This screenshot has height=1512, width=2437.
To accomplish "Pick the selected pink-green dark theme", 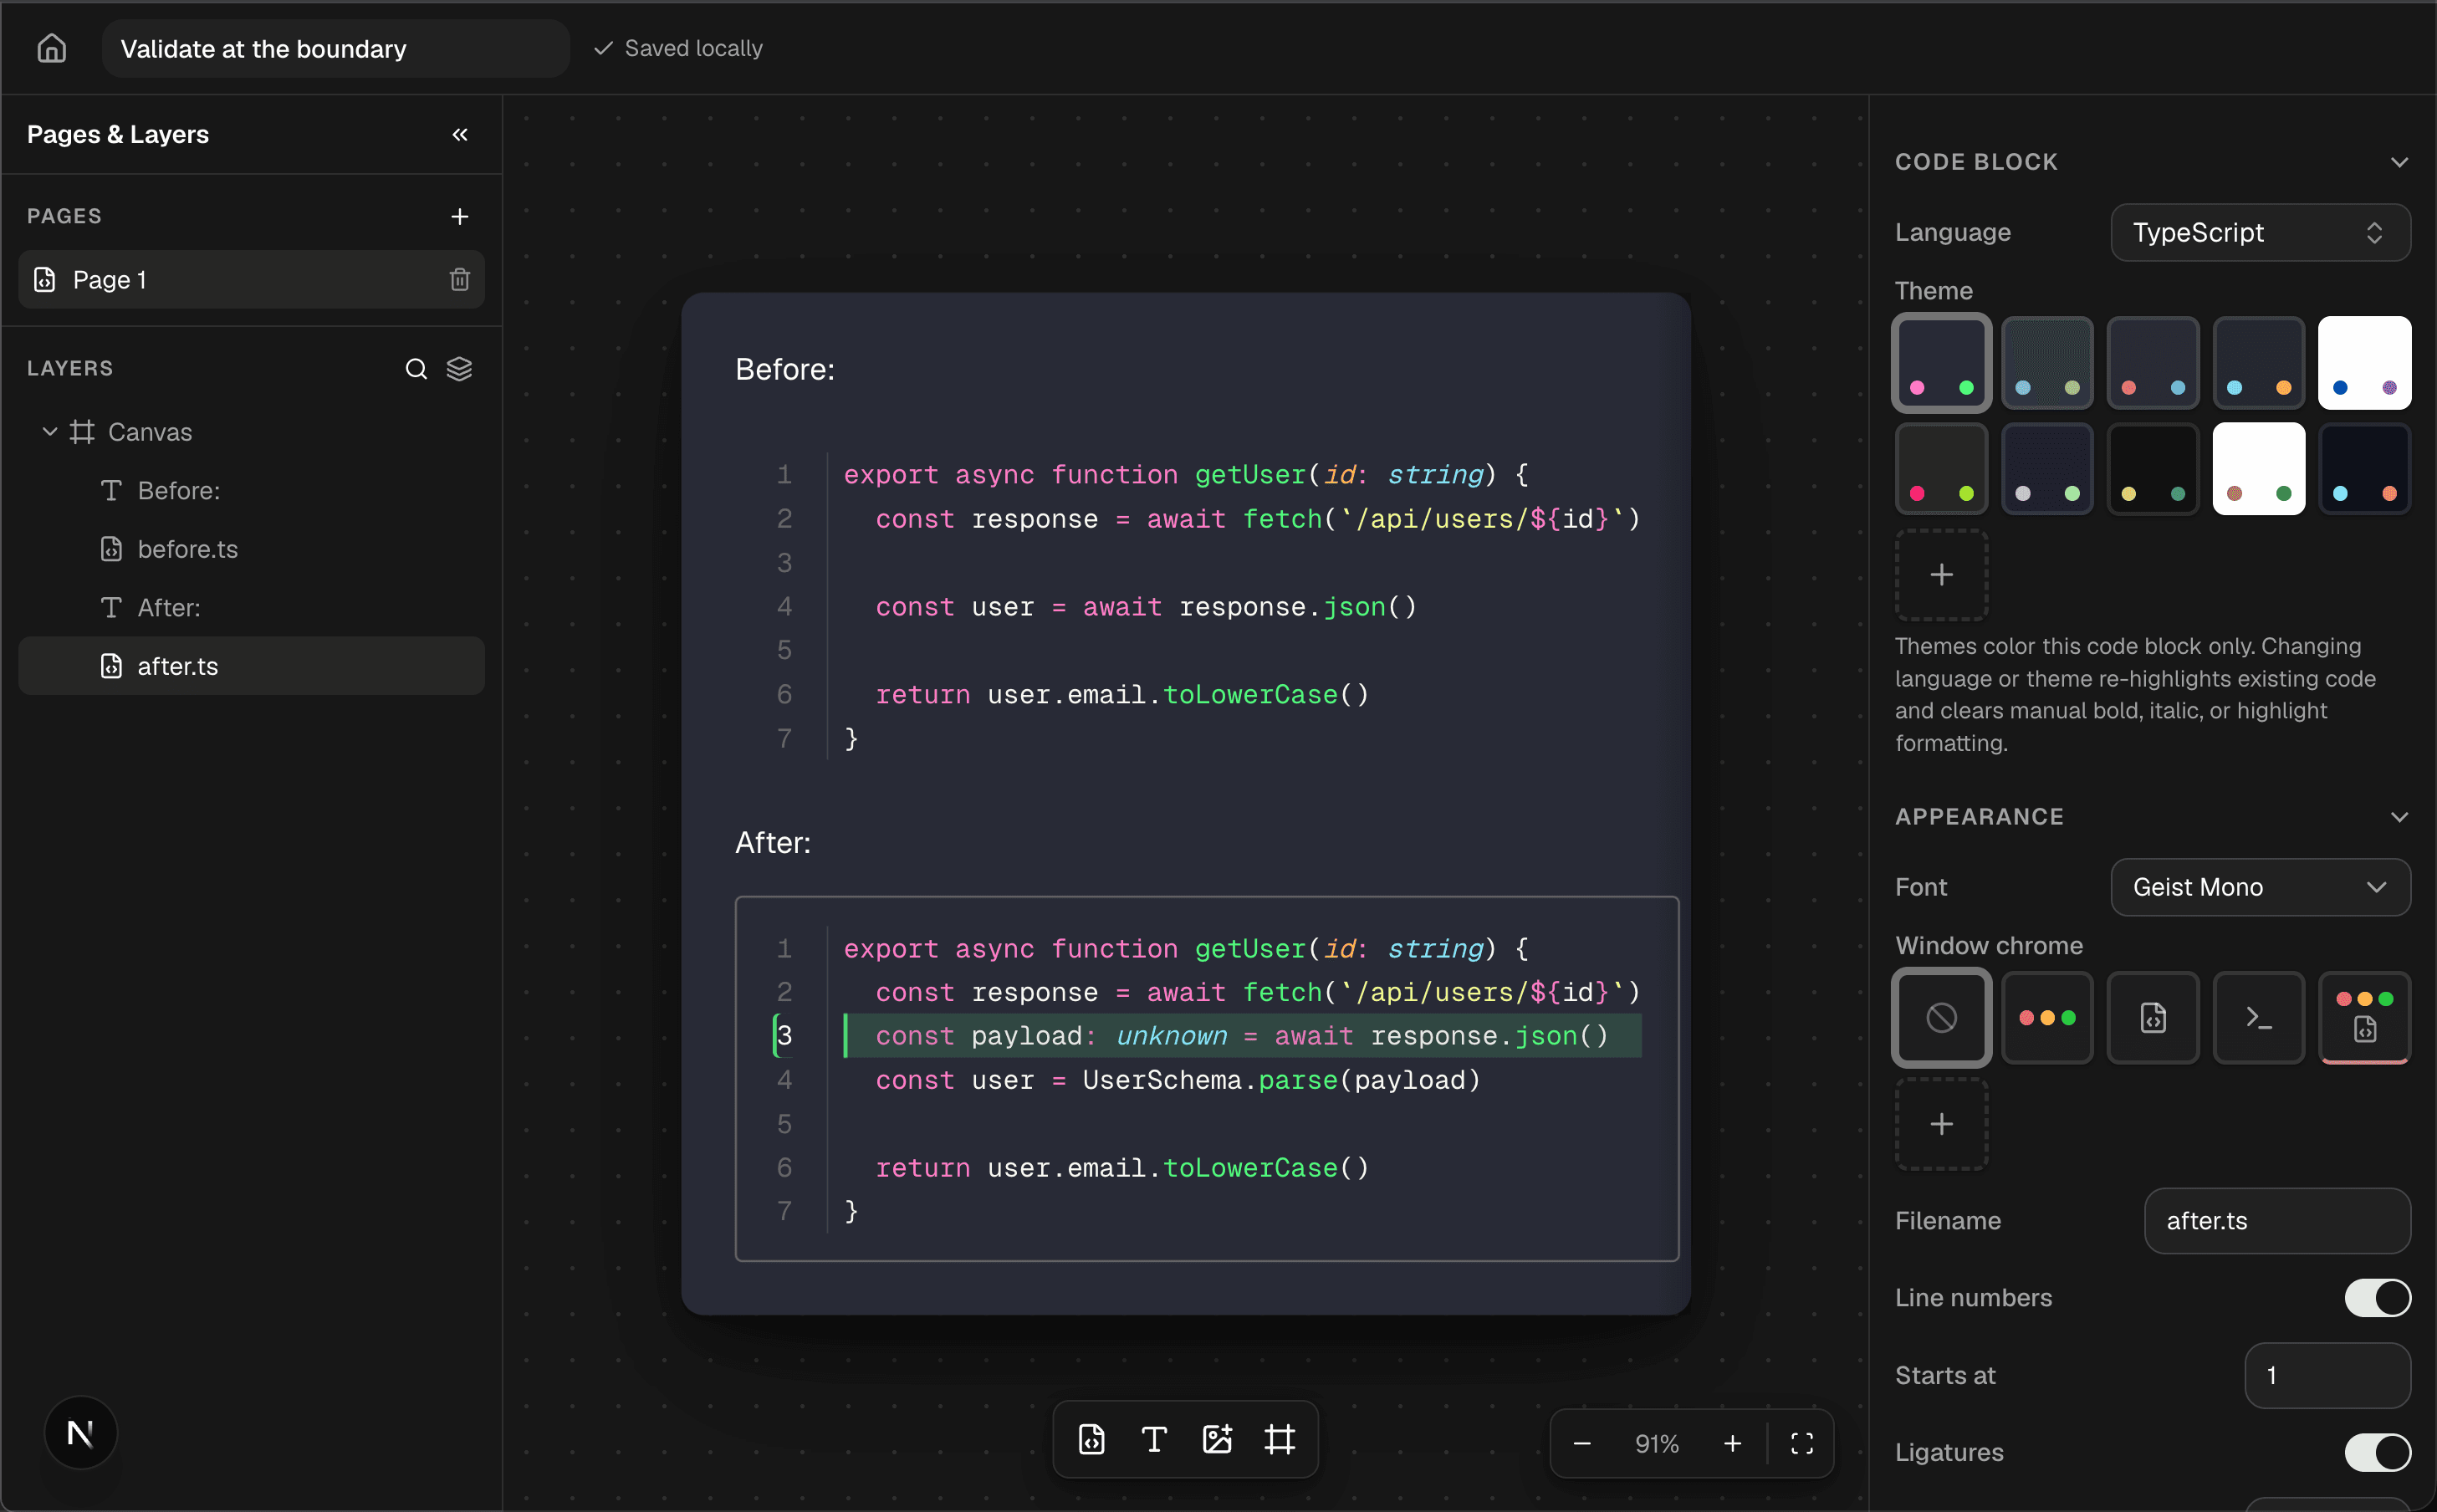I will (x=1941, y=363).
